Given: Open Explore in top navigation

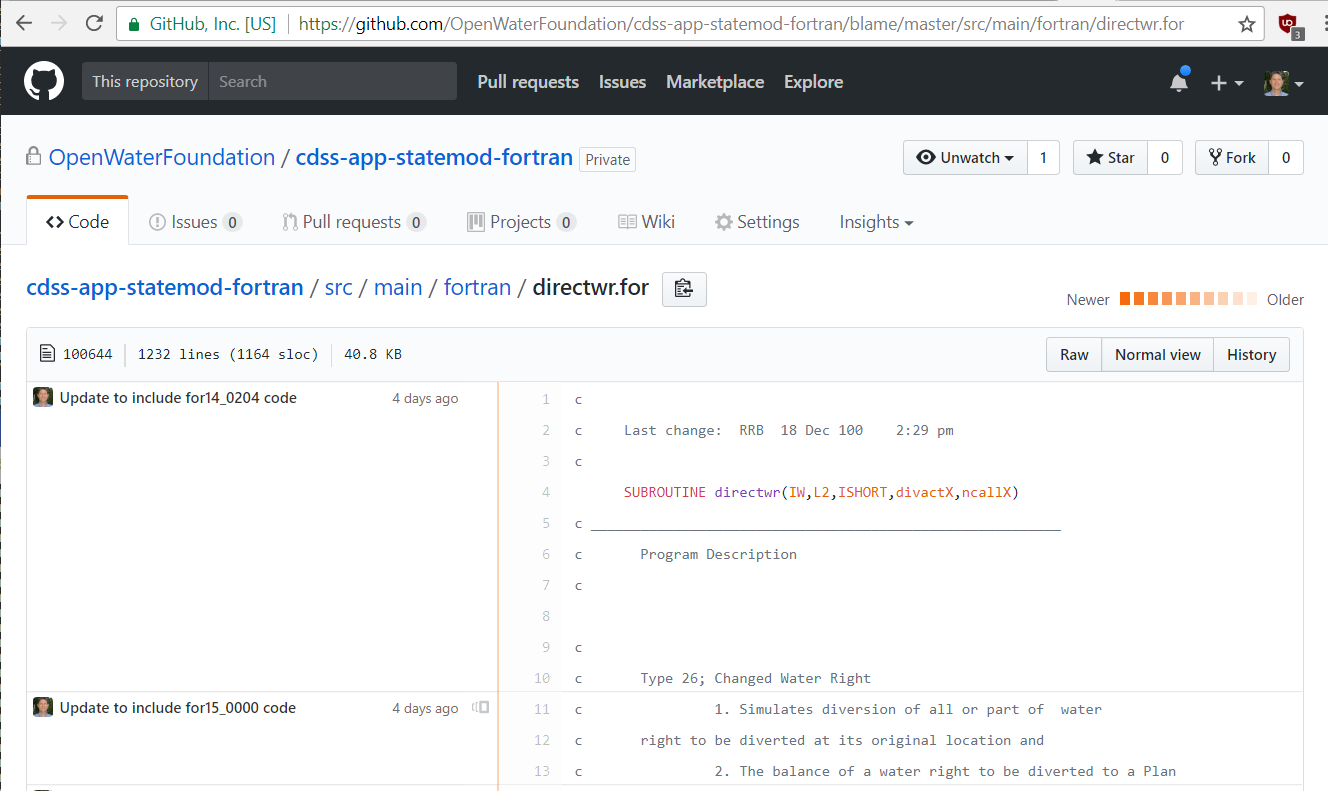Looking at the screenshot, I should [813, 82].
